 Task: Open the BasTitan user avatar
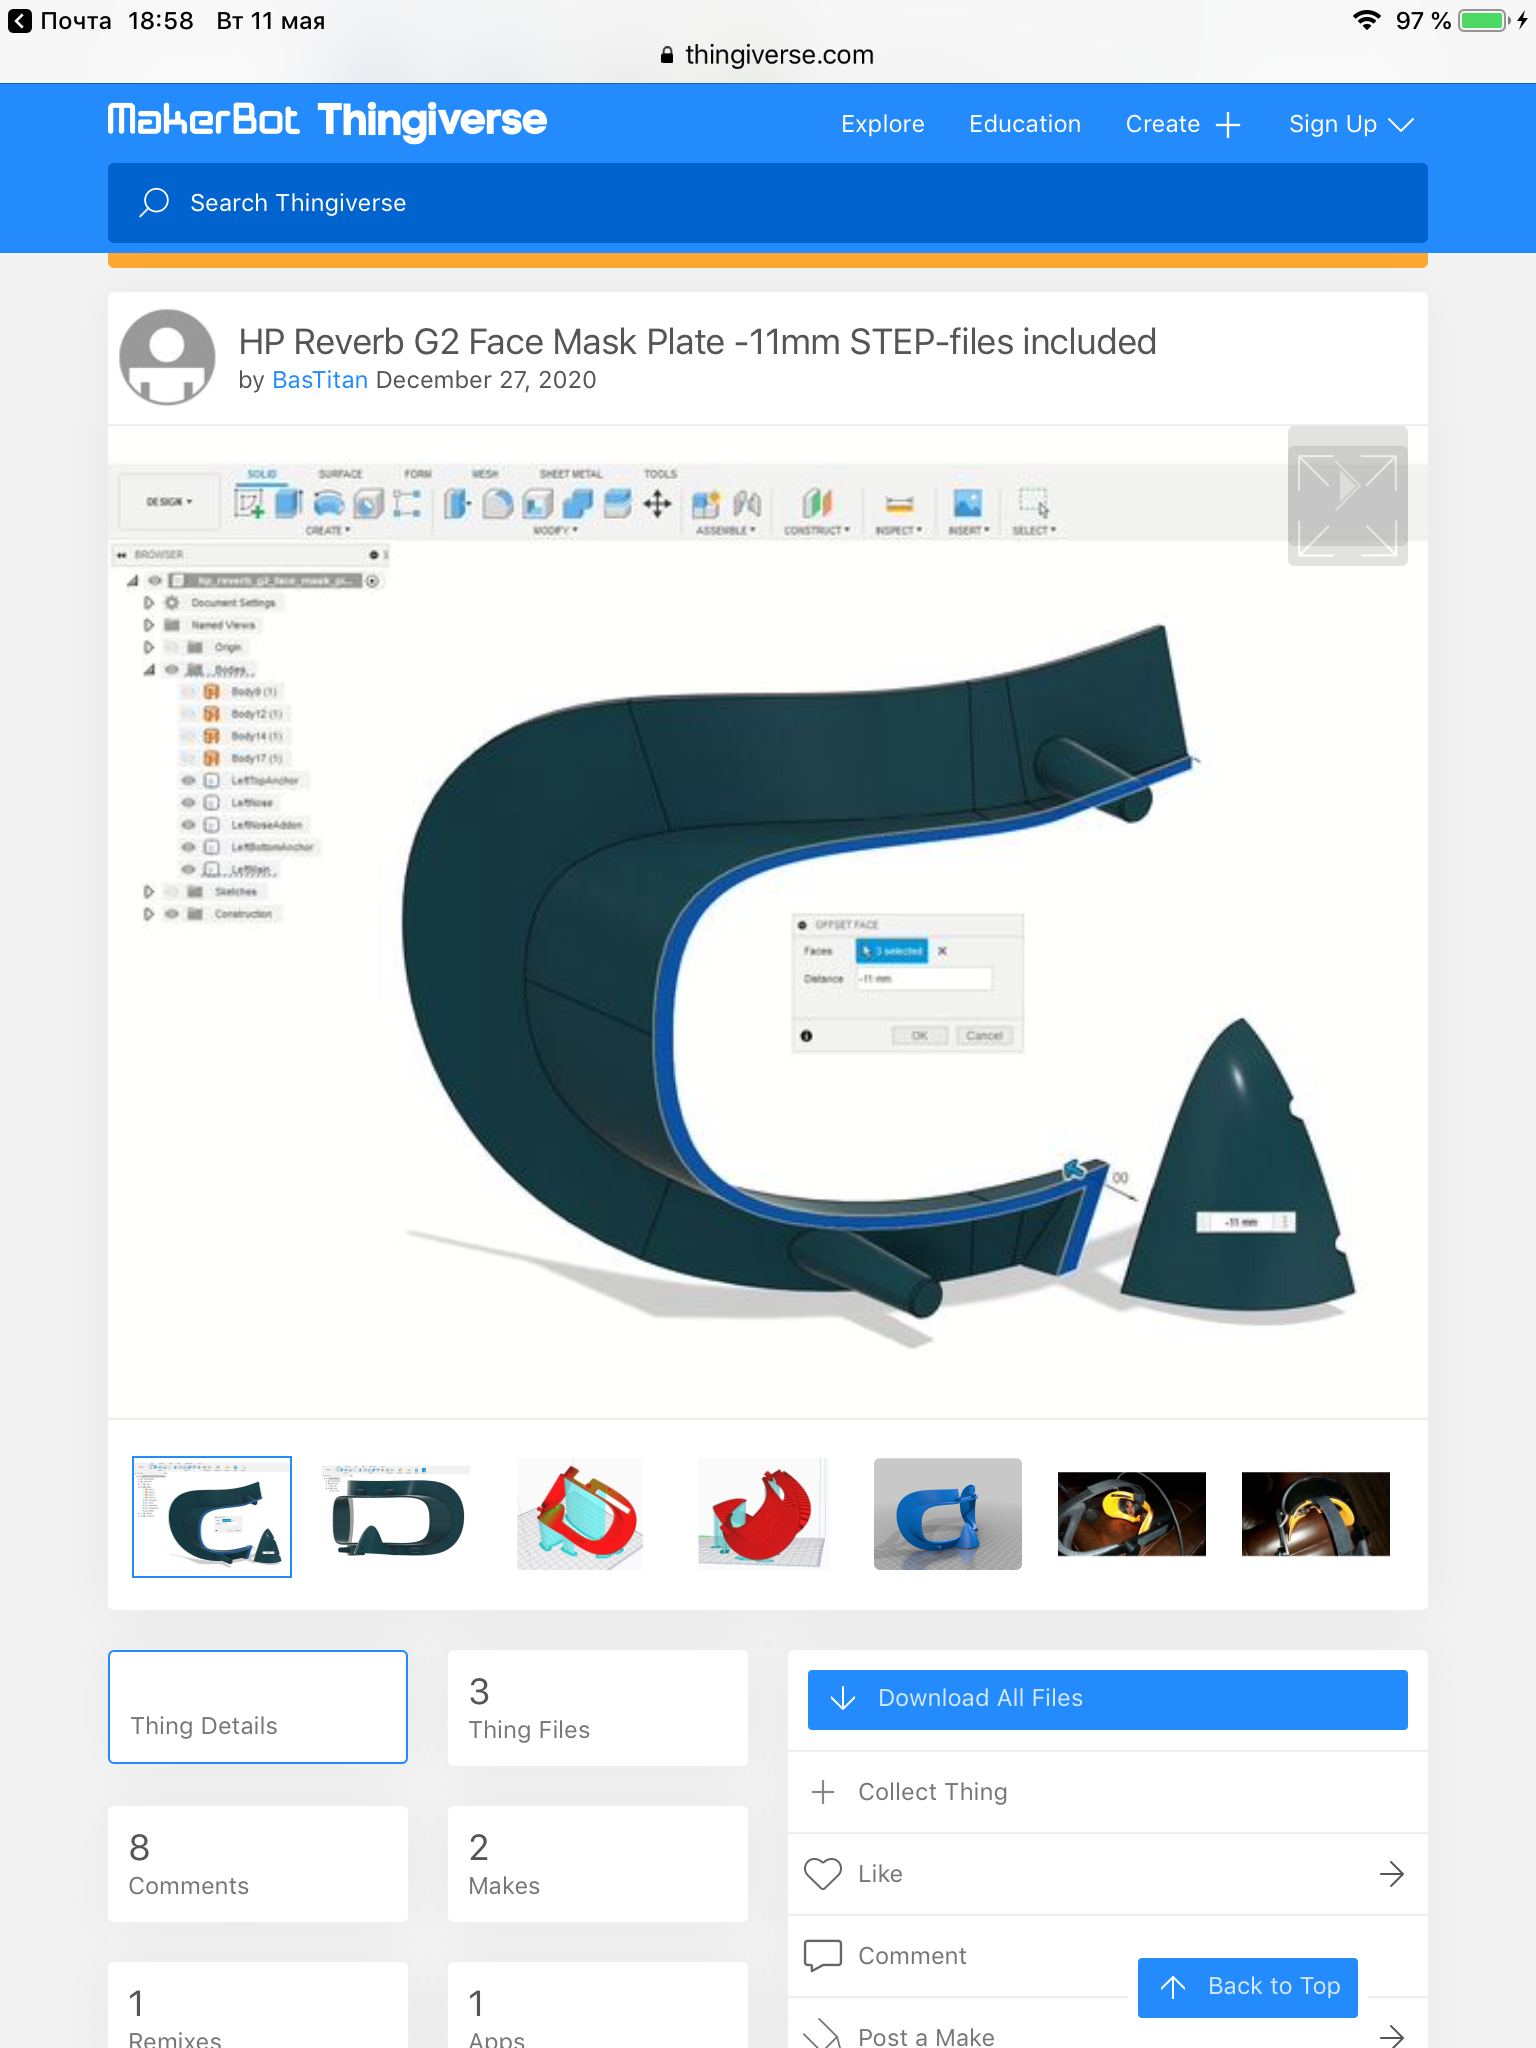[167, 357]
